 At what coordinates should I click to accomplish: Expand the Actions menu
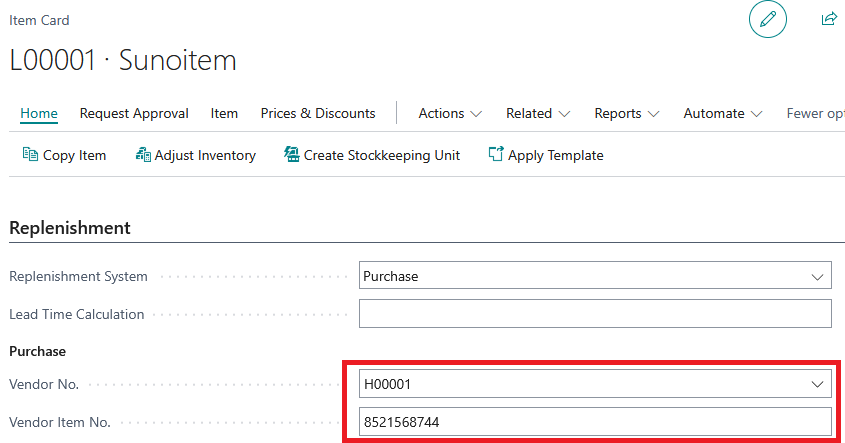coord(450,114)
